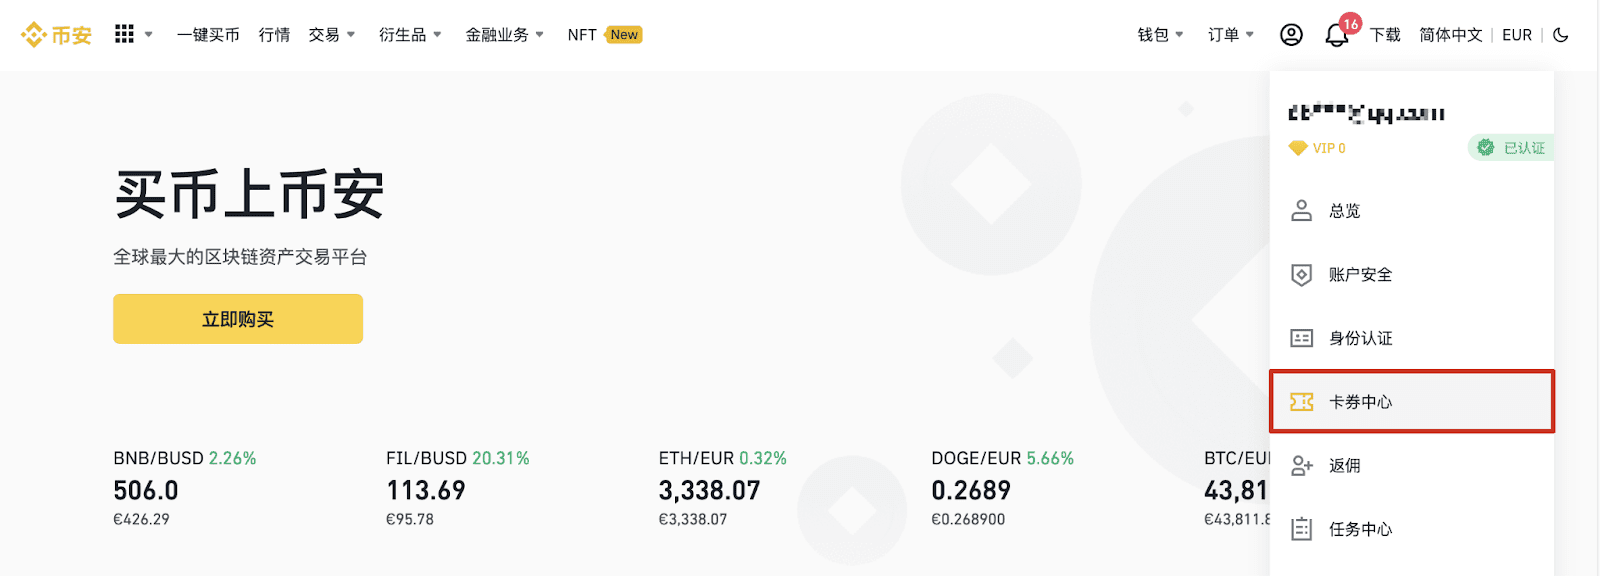This screenshot has width=1600, height=576.
Task: Click the blurred account email text
Action: [1366, 113]
